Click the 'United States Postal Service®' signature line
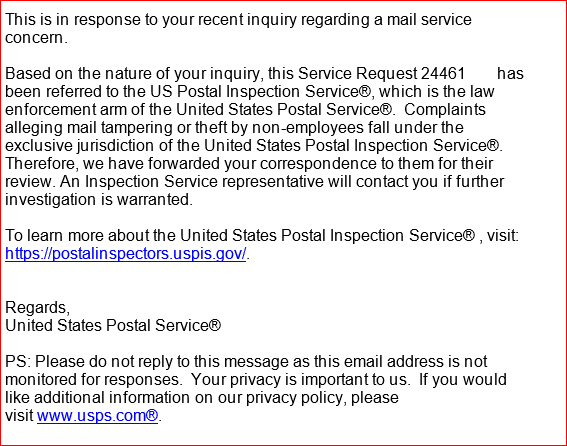 (113, 326)
